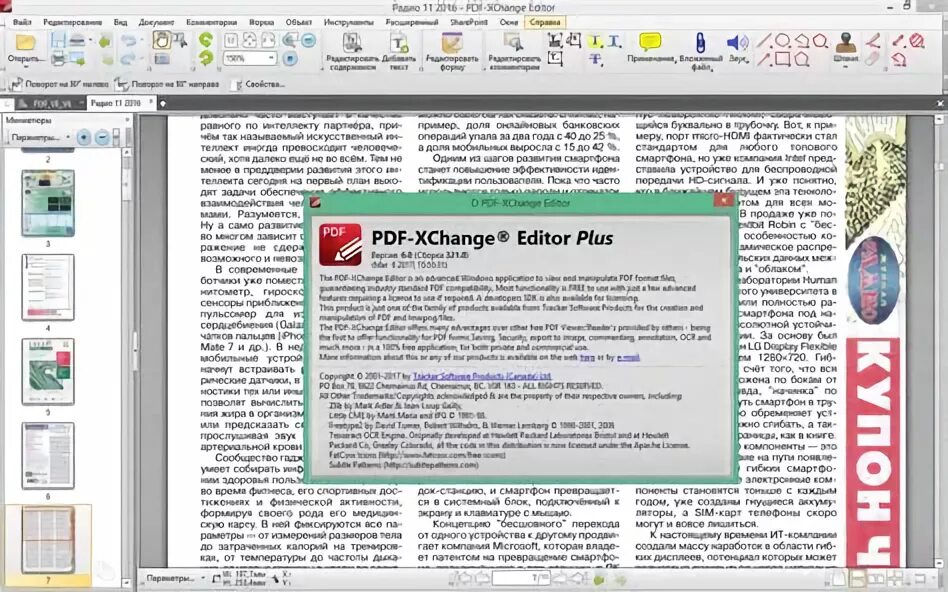The height and width of the screenshot is (592, 948).
Task: Click the Undo arrow icon
Action: [128, 41]
